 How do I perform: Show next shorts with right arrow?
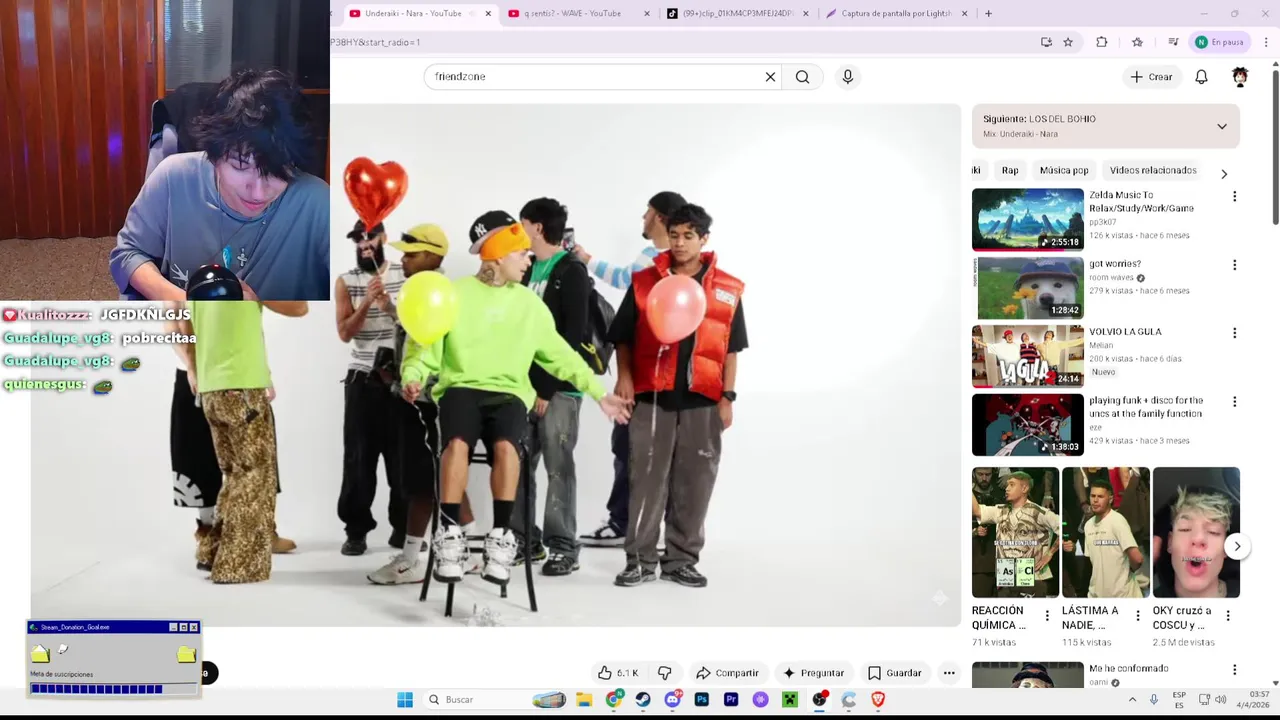[x=1237, y=546]
